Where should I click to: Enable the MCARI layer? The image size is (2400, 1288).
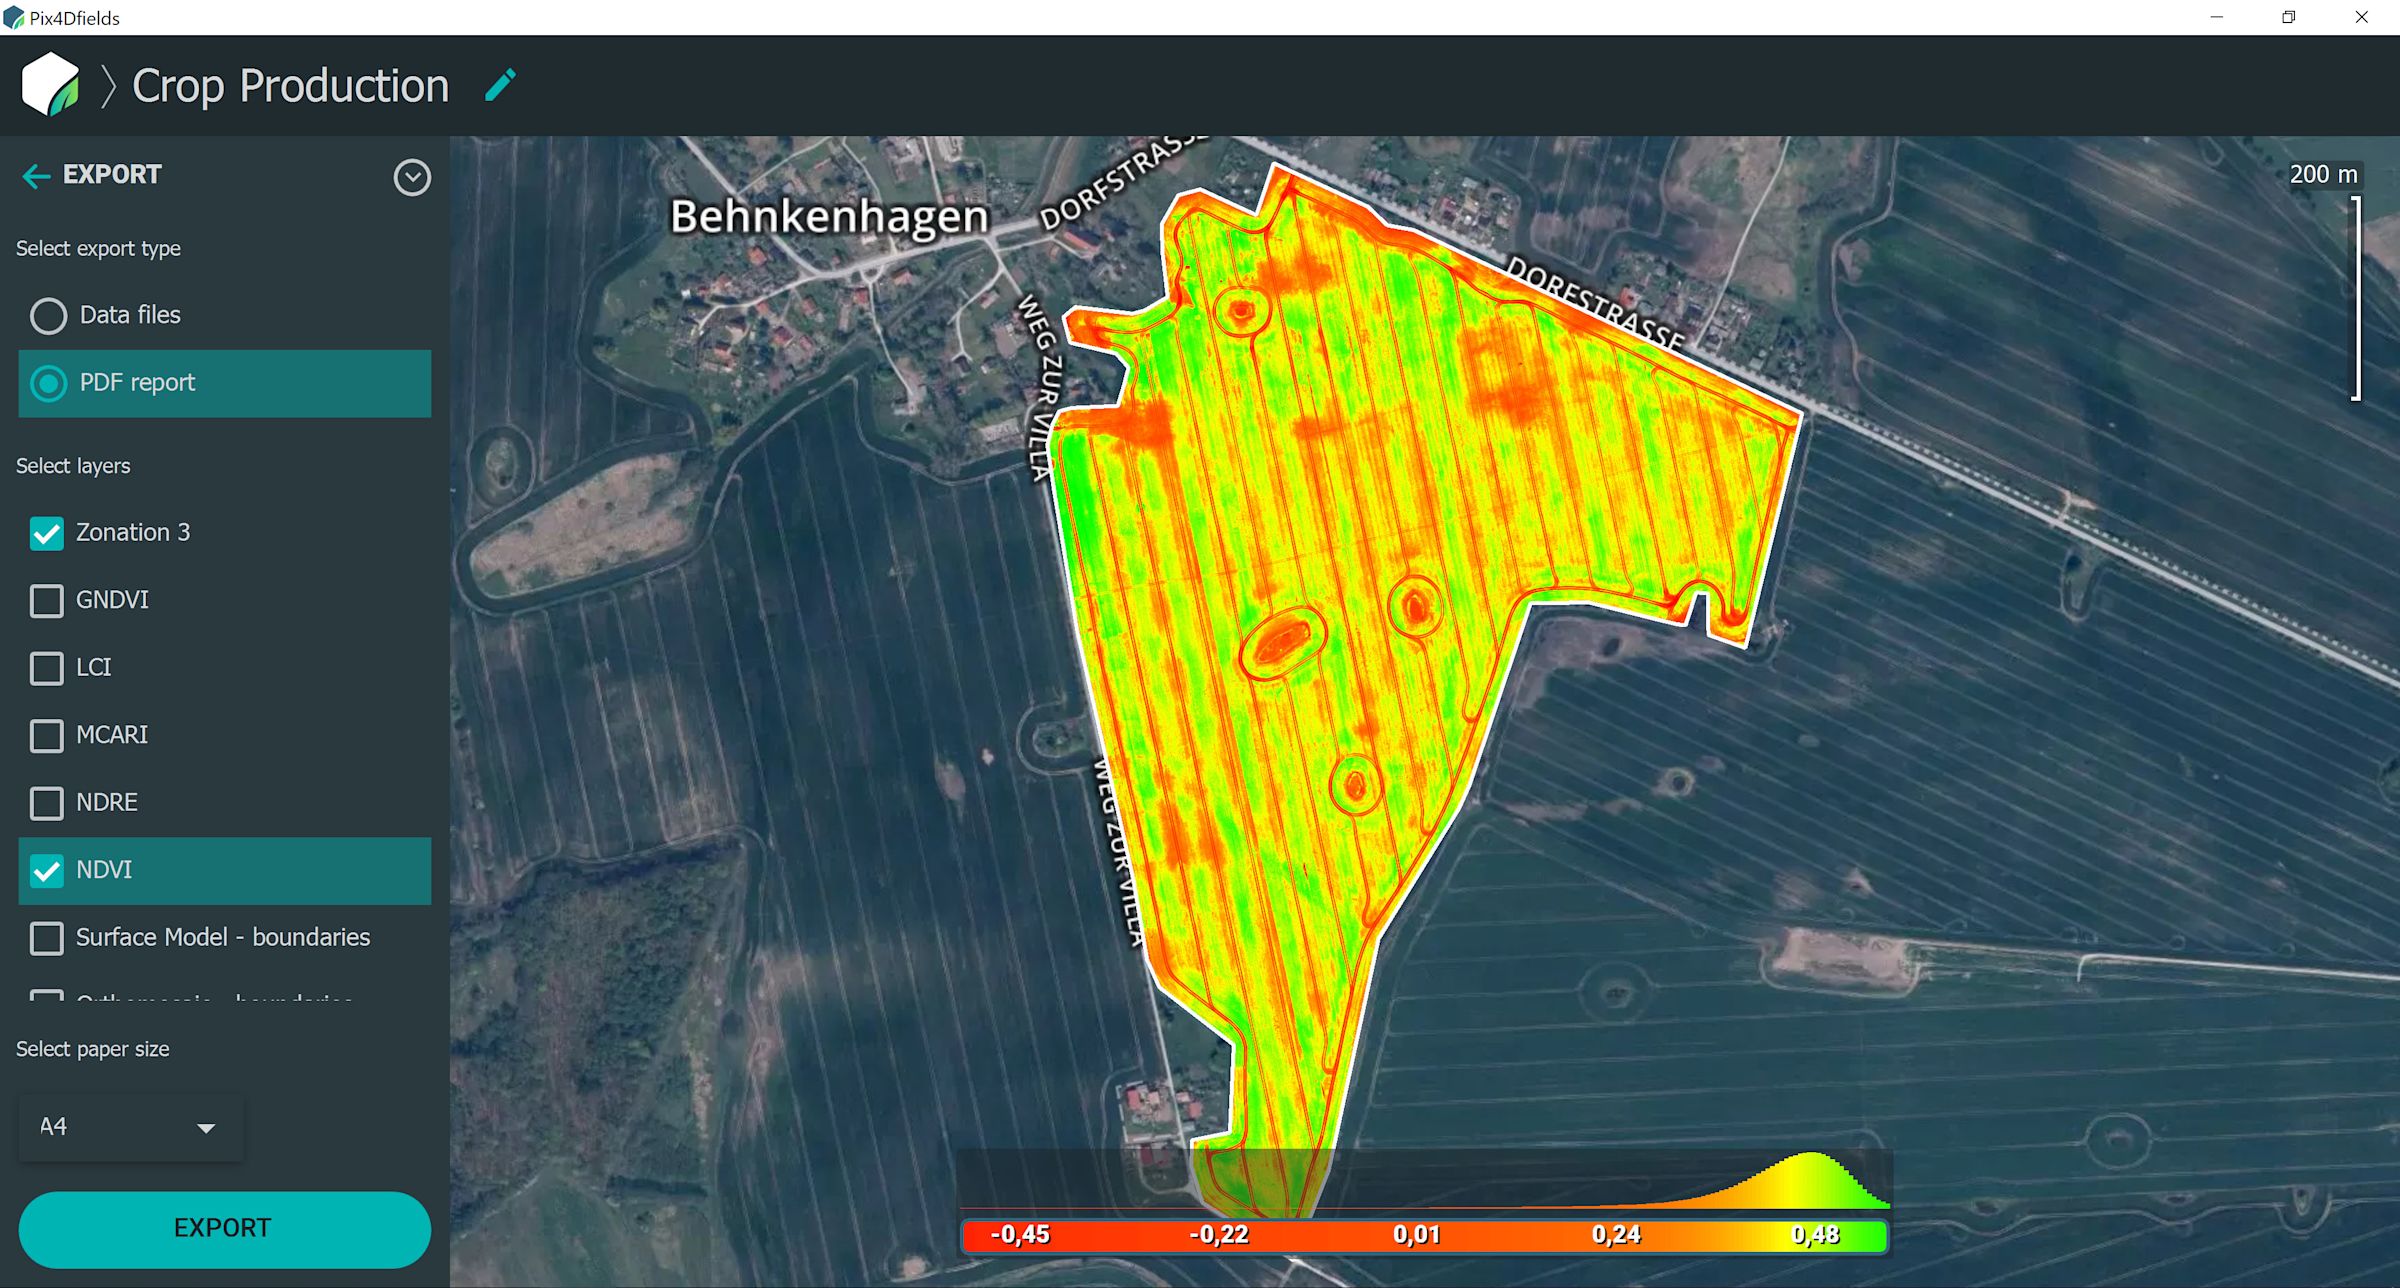pos(46,735)
